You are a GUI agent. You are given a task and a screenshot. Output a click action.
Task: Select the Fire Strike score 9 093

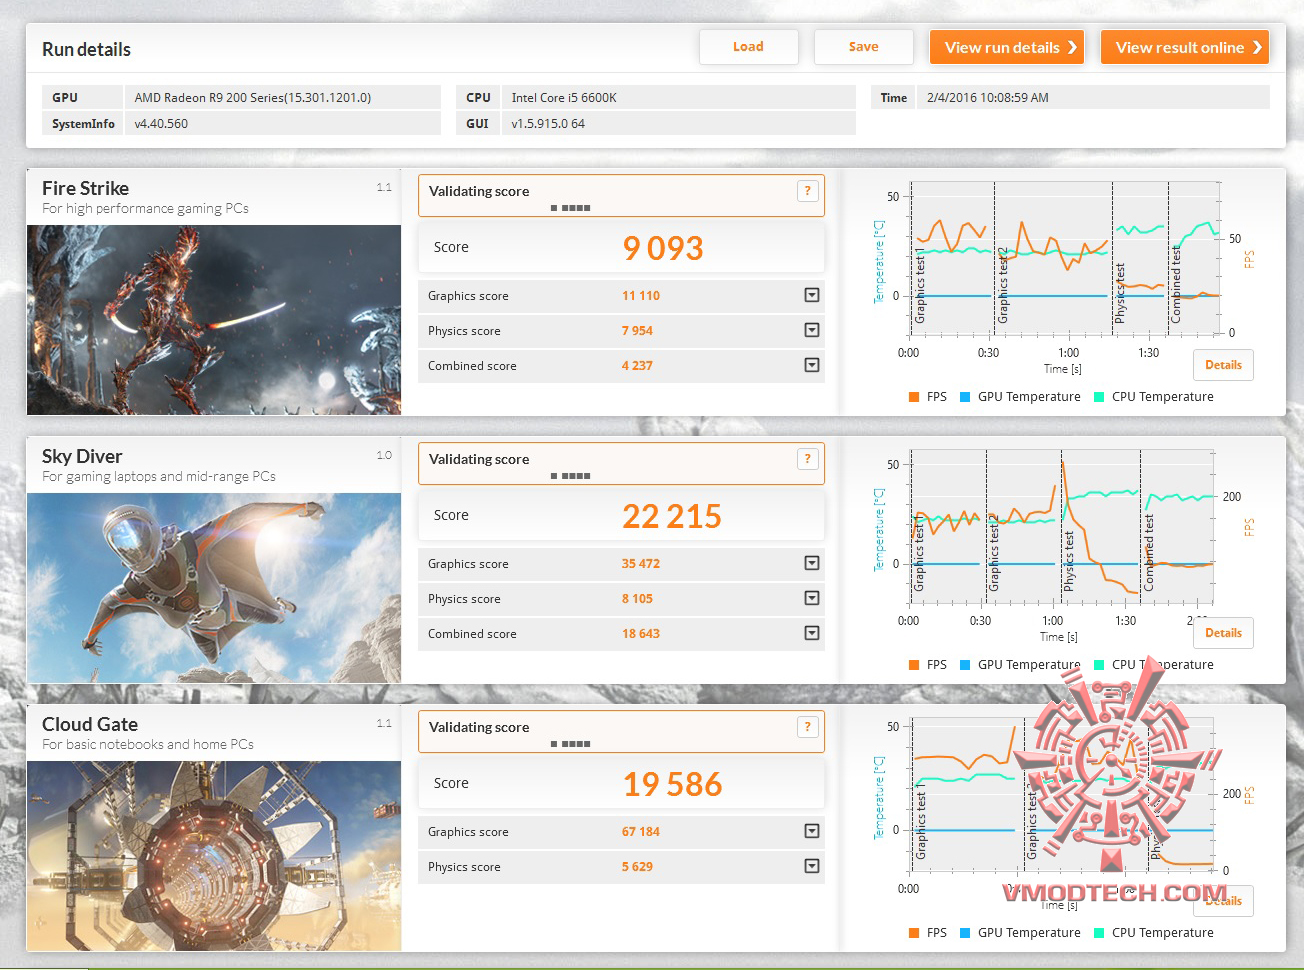tap(663, 248)
